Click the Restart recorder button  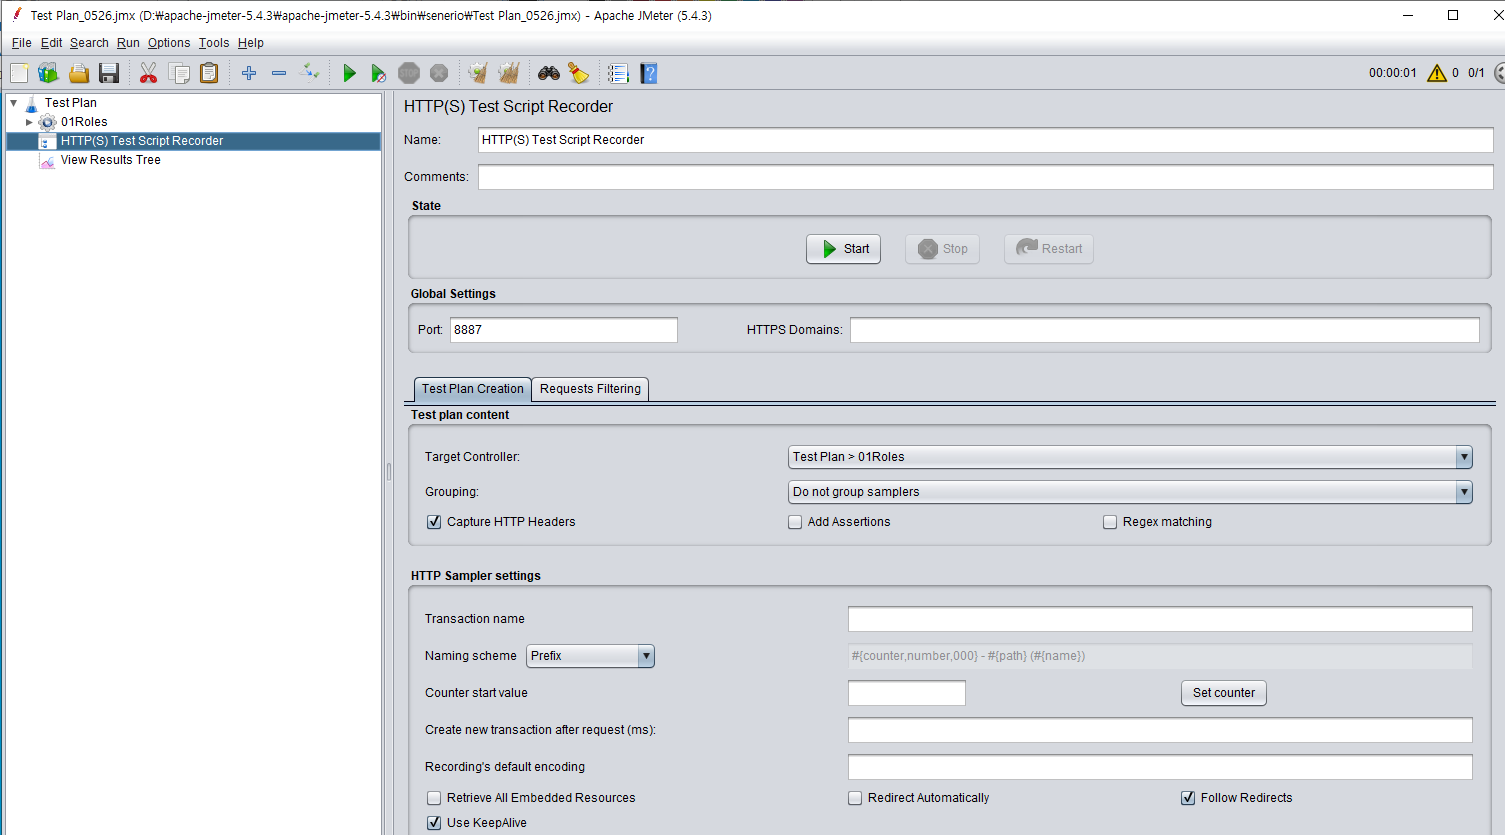pos(1048,249)
